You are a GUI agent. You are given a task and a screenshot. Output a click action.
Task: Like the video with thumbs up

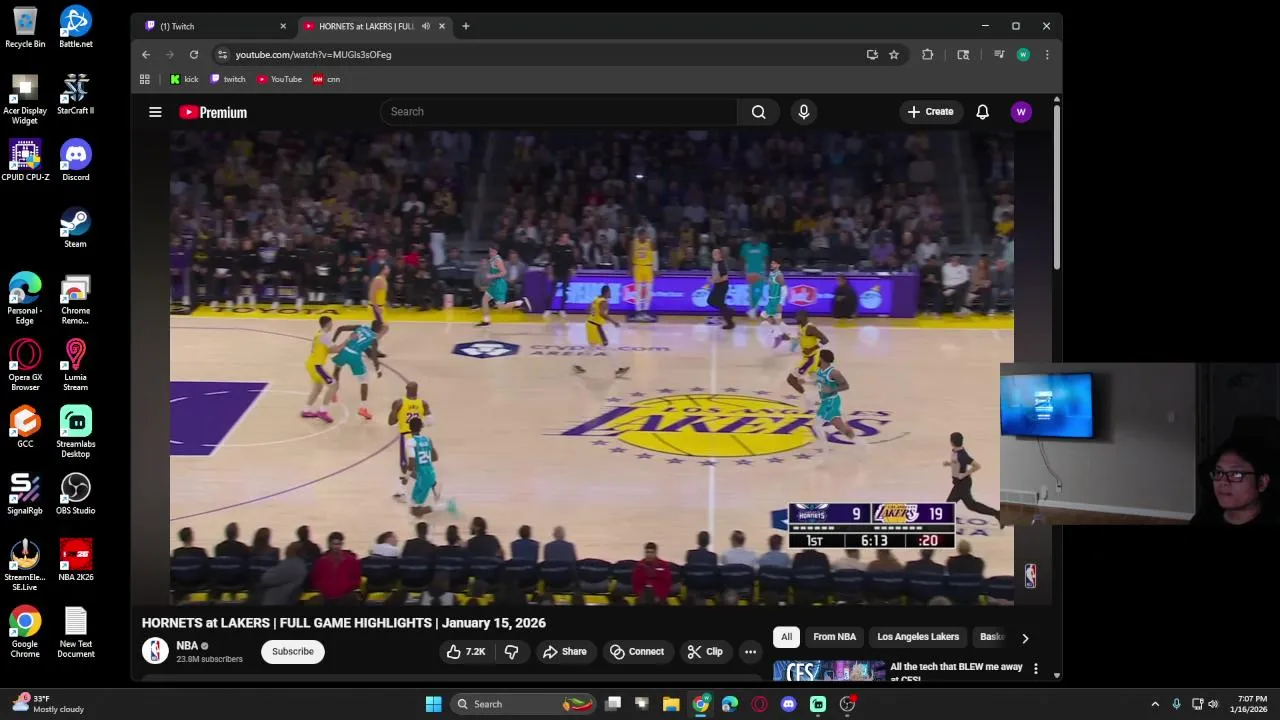pos(466,652)
